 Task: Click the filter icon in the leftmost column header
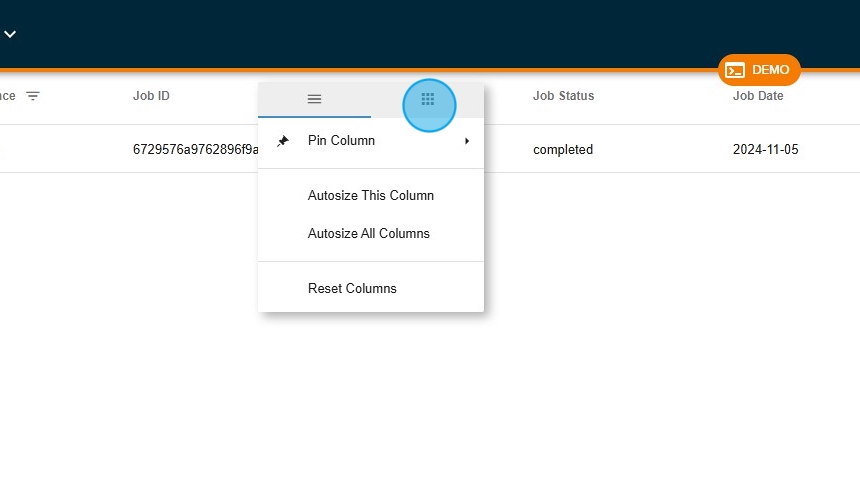tap(33, 96)
